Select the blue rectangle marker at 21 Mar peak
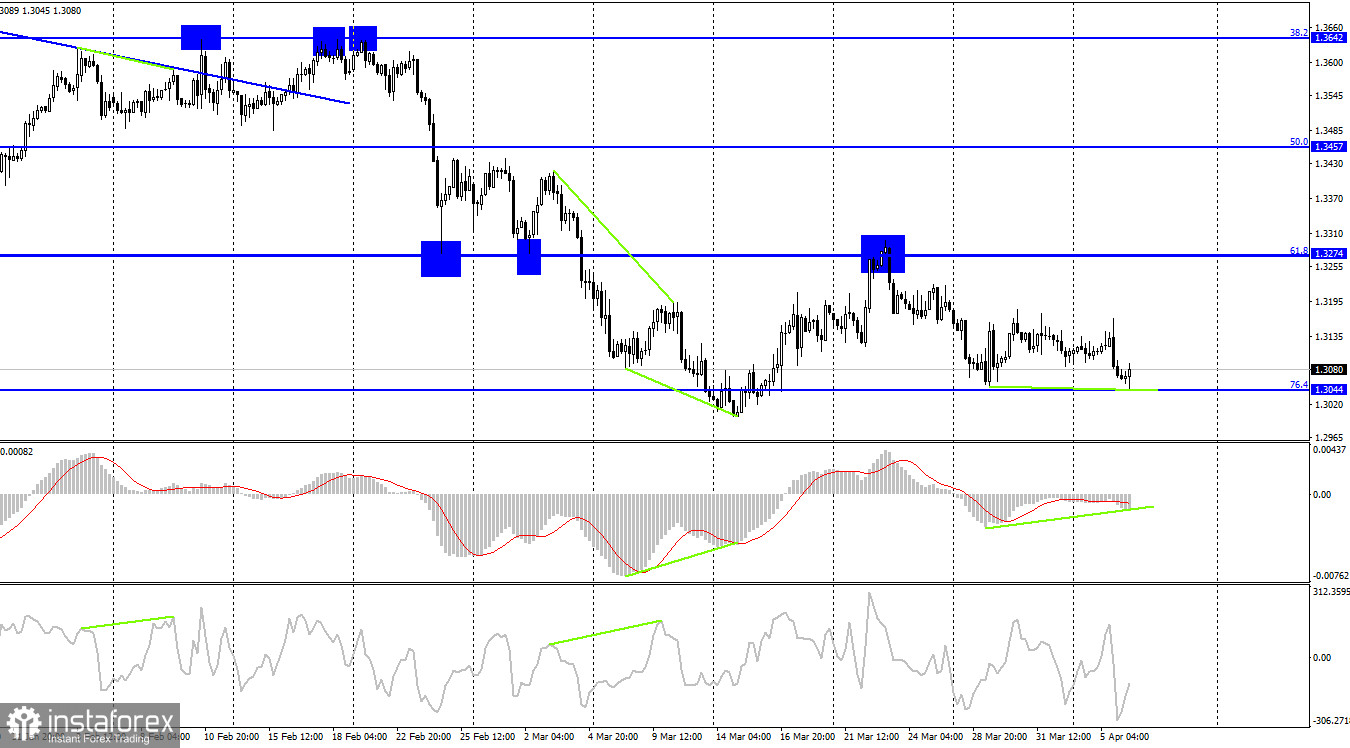 (883, 254)
